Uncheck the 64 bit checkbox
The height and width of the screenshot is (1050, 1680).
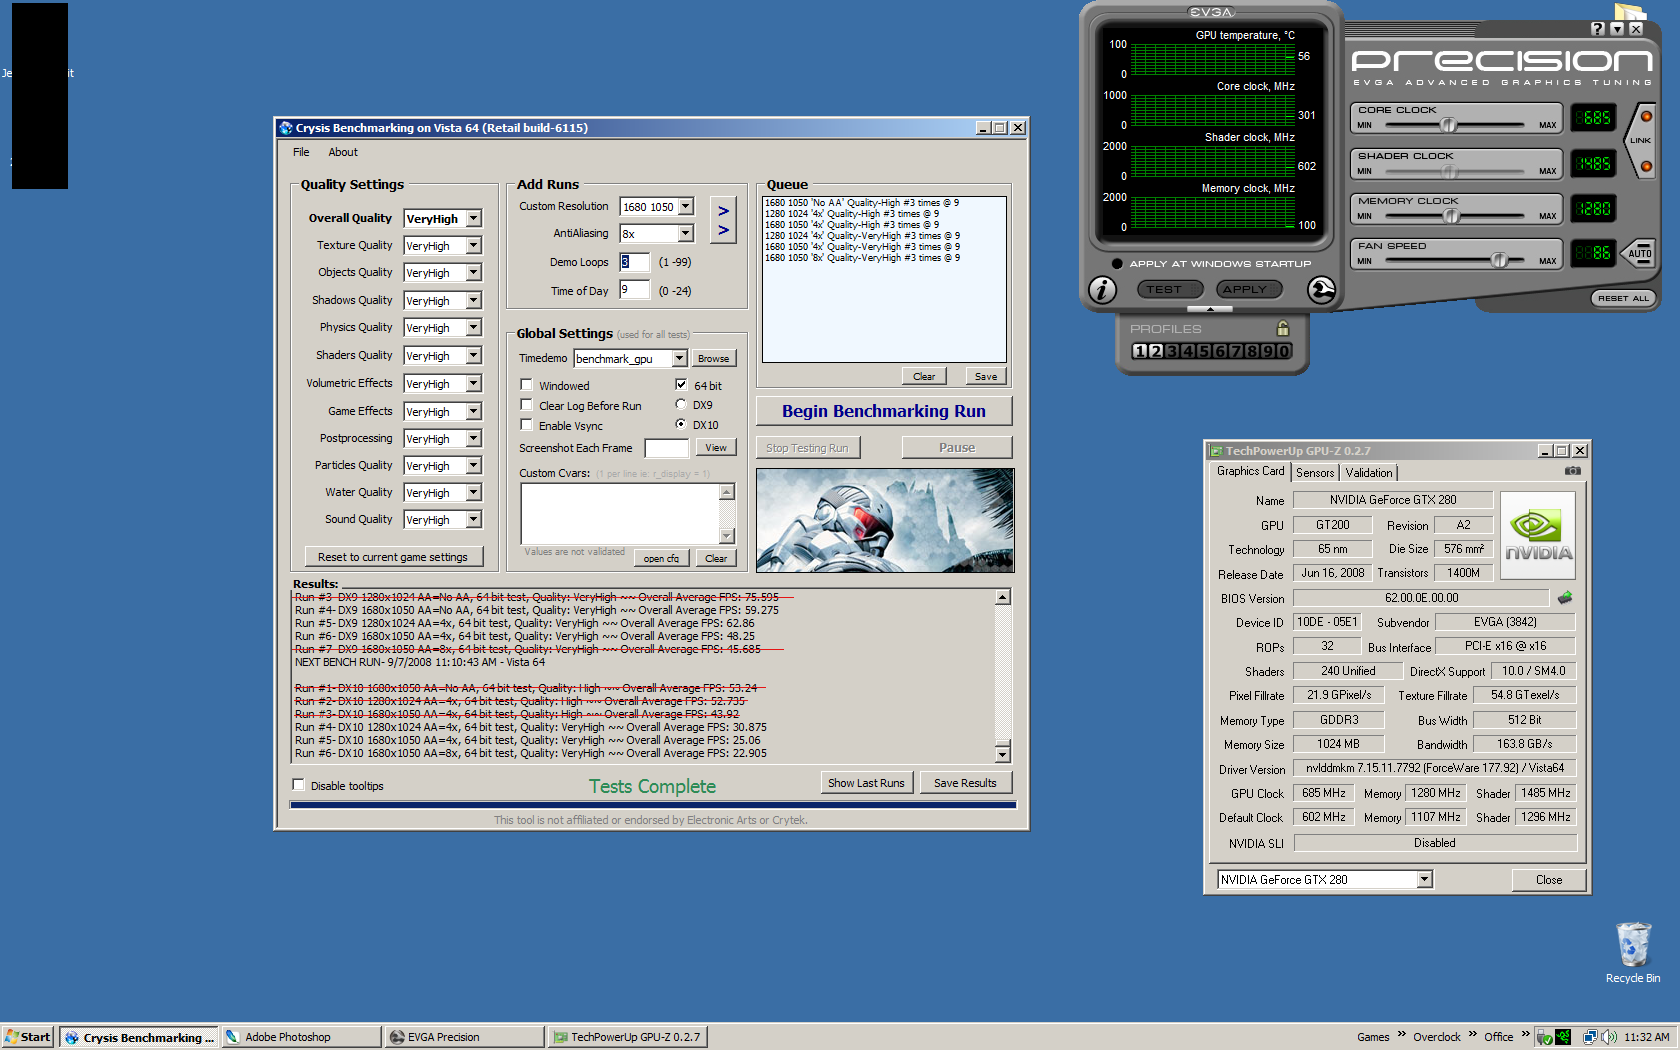click(681, 385)
